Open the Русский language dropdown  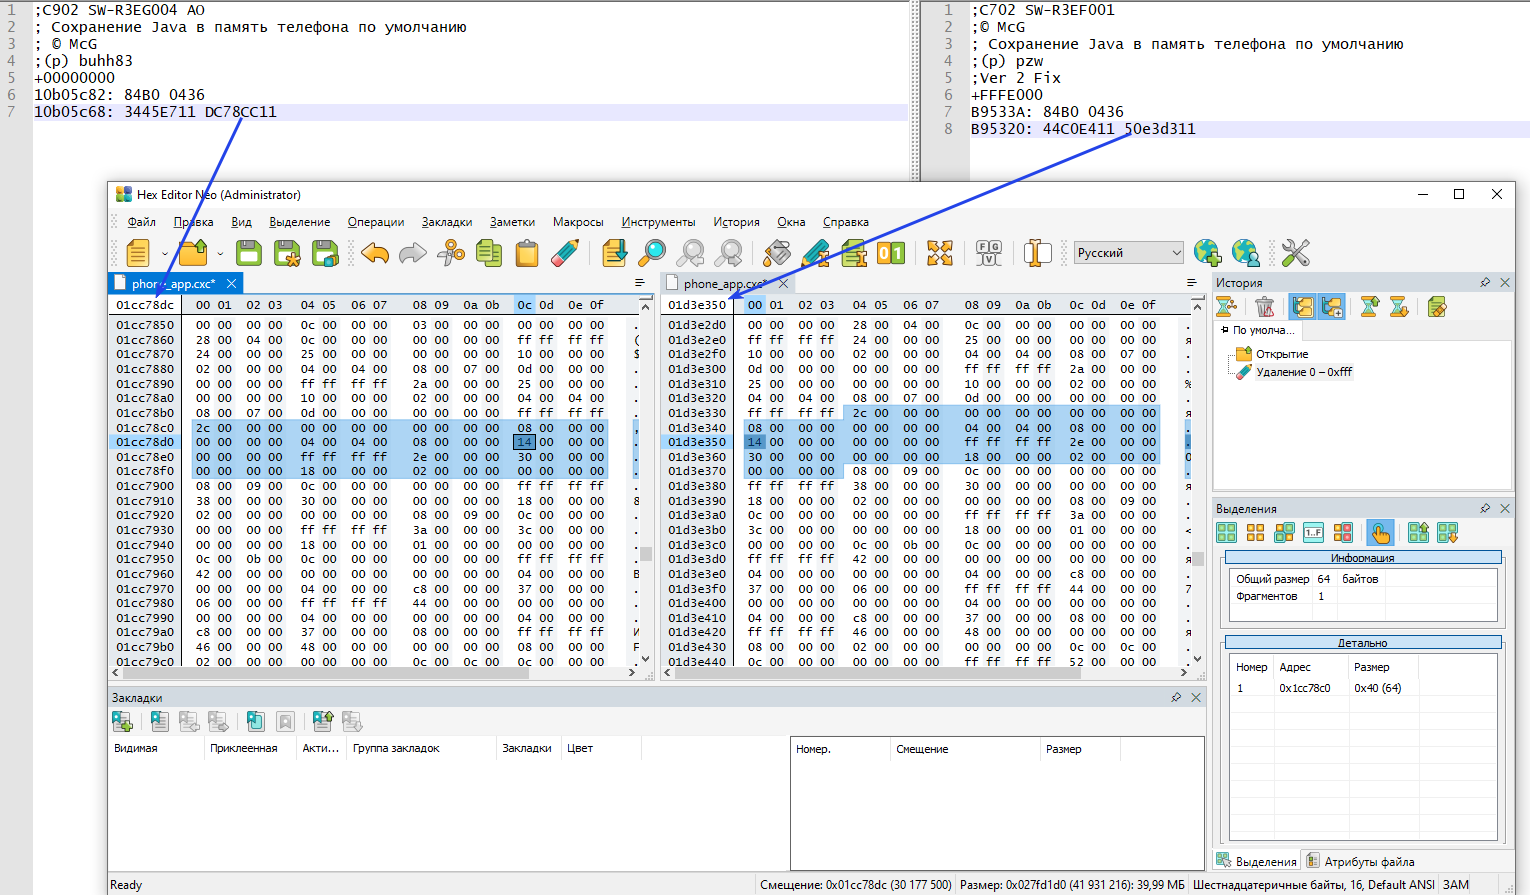coord(1129,253)
